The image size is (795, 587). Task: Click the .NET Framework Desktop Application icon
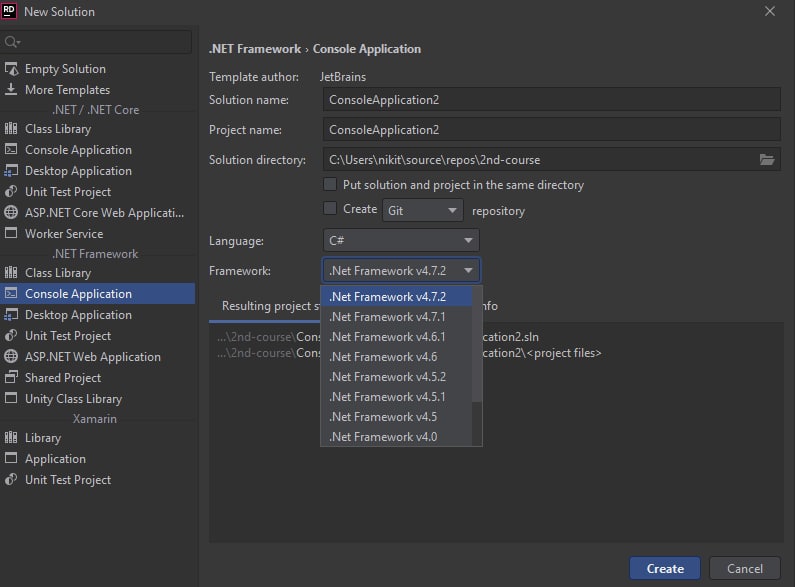click(x=11, y=314)
